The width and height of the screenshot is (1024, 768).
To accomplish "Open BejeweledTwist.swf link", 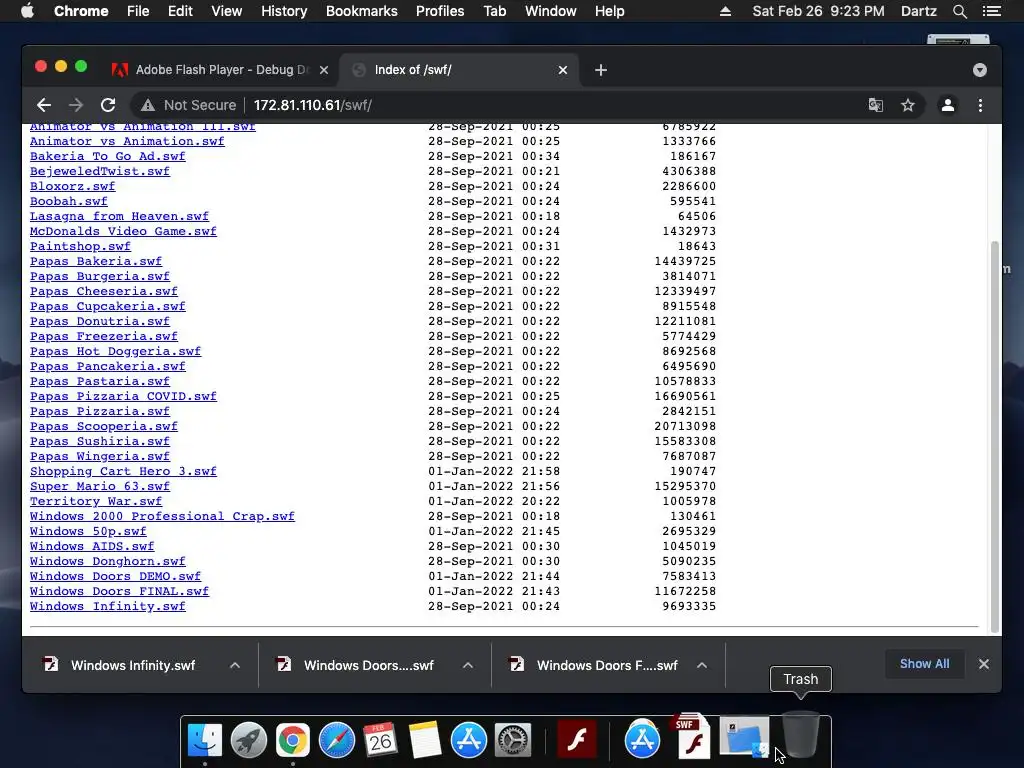I will pyautogui.click(x=100, y=171).
